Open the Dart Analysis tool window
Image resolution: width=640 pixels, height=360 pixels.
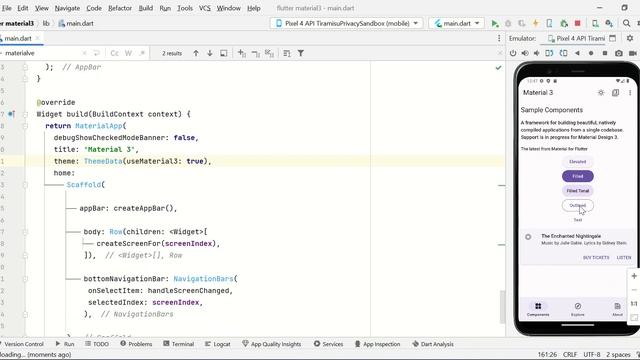pyautogui.click(x=433, y=344)
